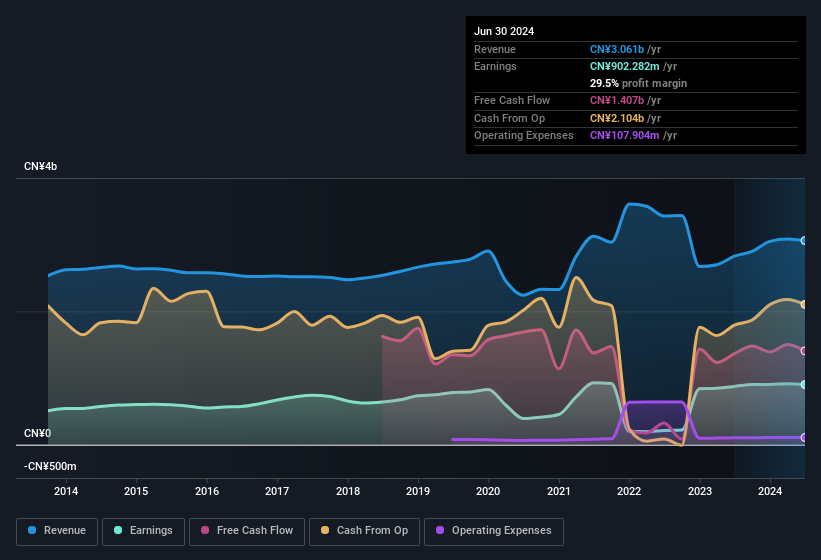Click the Operating Expenses label in tooltip
This screenshot has width=821, height=560.
click(x=524, y=136)
